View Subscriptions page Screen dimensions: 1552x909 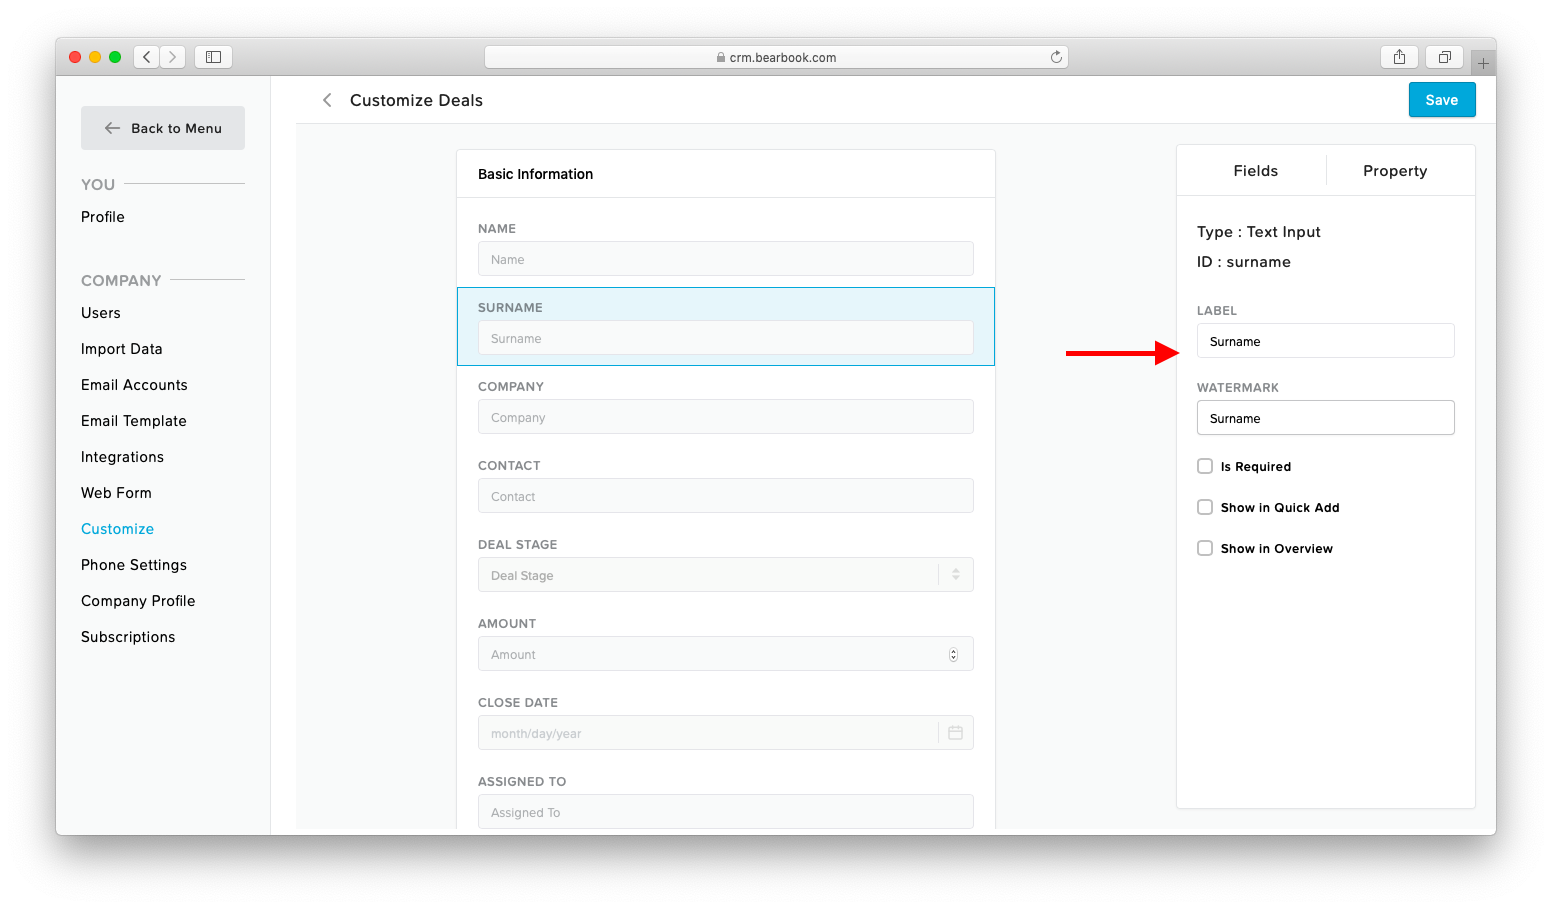(x=128, y=637)
